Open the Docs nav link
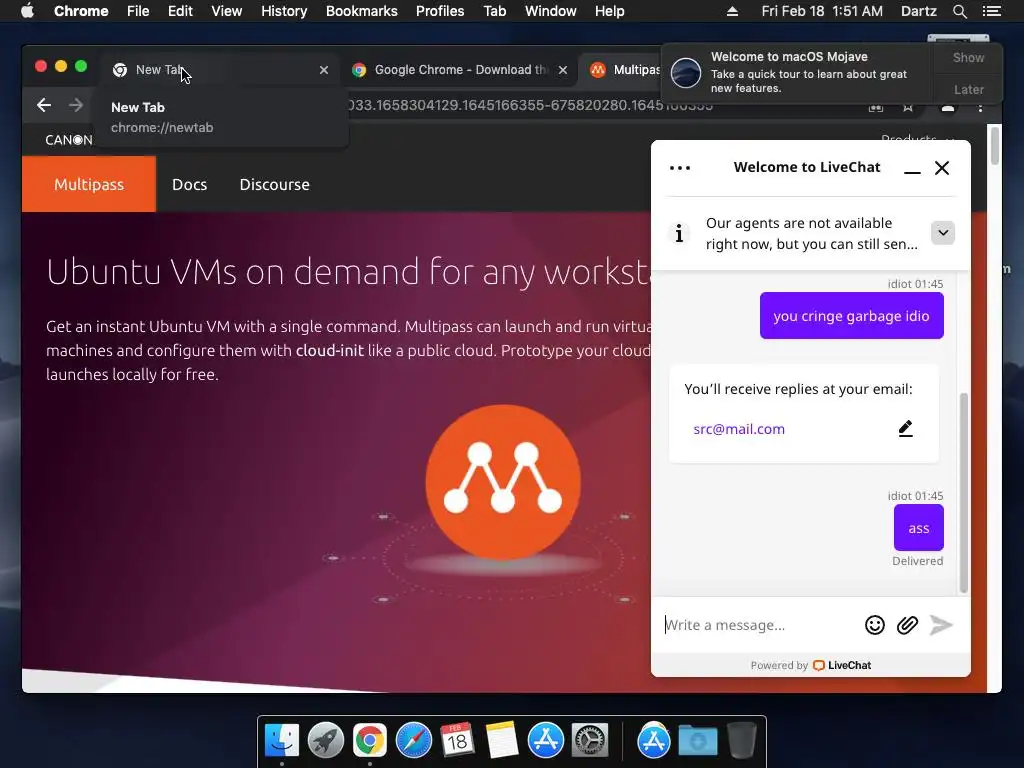Image resolution: width=1024 pixels, height=768 pixels. (x=189, y=184)
